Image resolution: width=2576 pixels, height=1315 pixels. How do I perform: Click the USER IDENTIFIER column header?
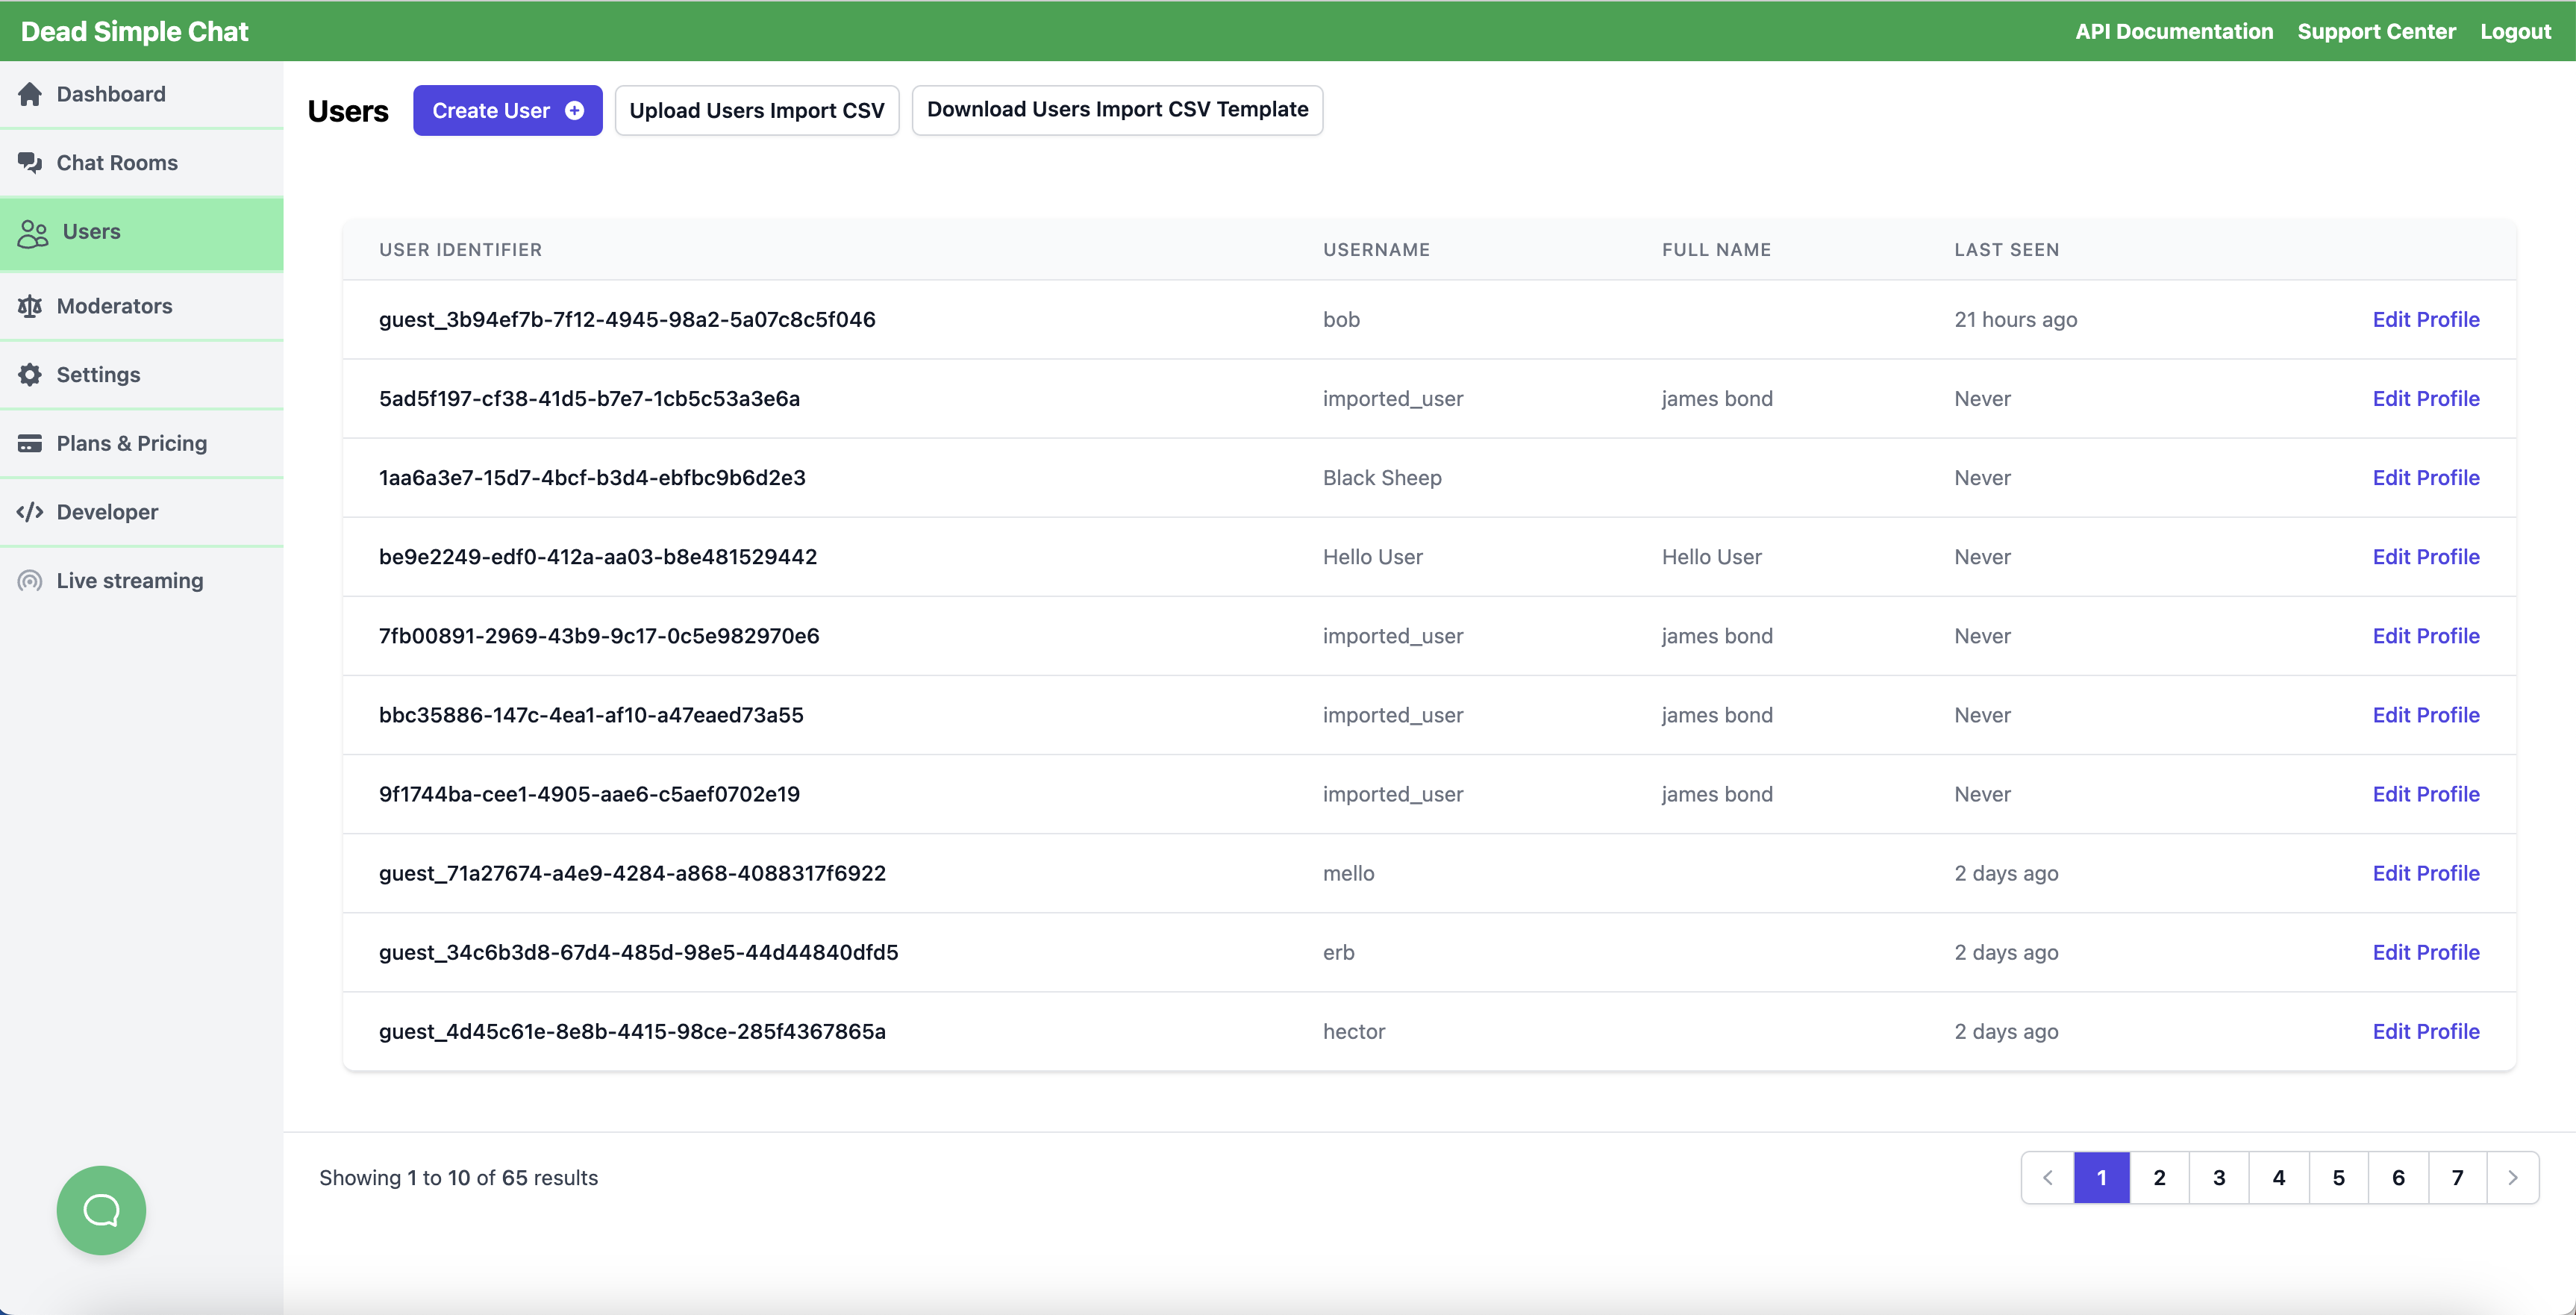point(460,250)
